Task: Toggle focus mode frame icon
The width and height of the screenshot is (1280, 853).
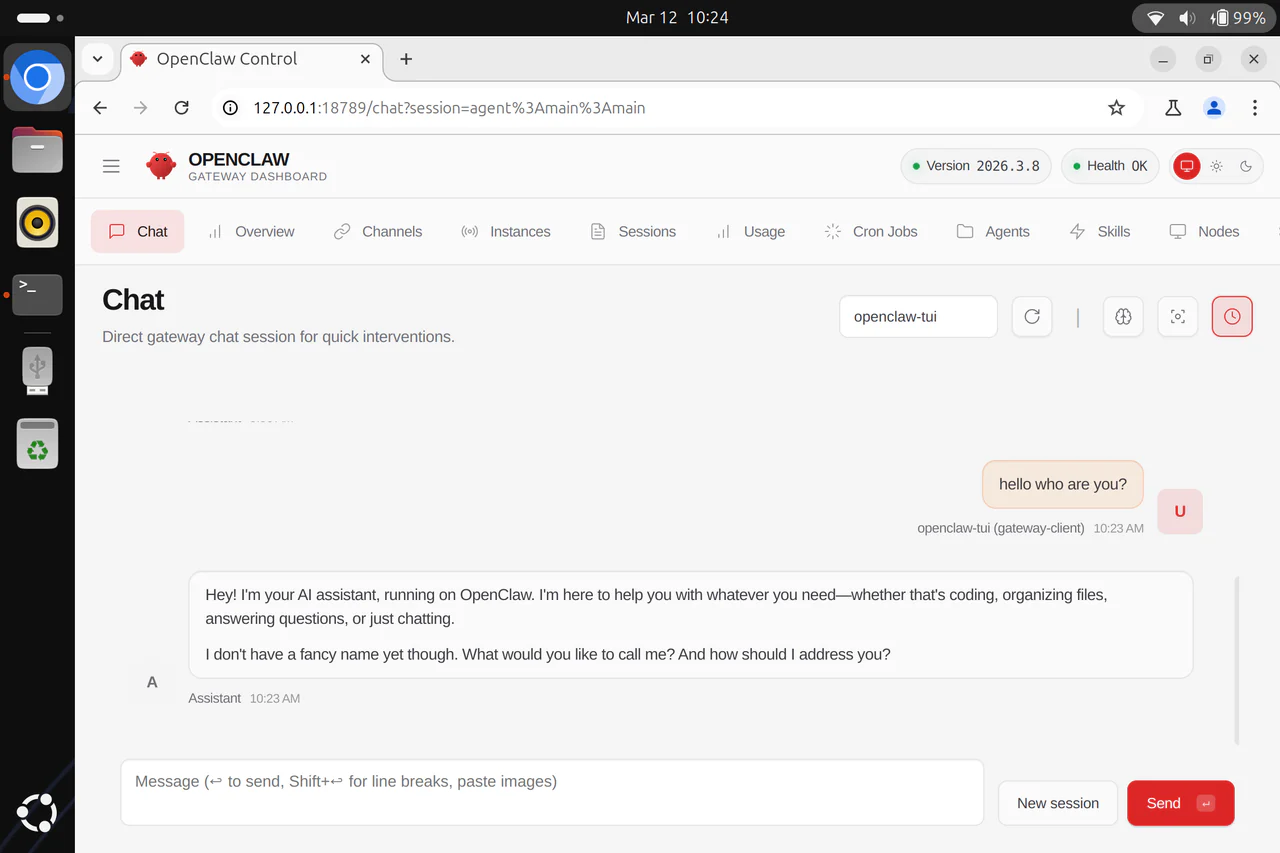Action: 1178,317
